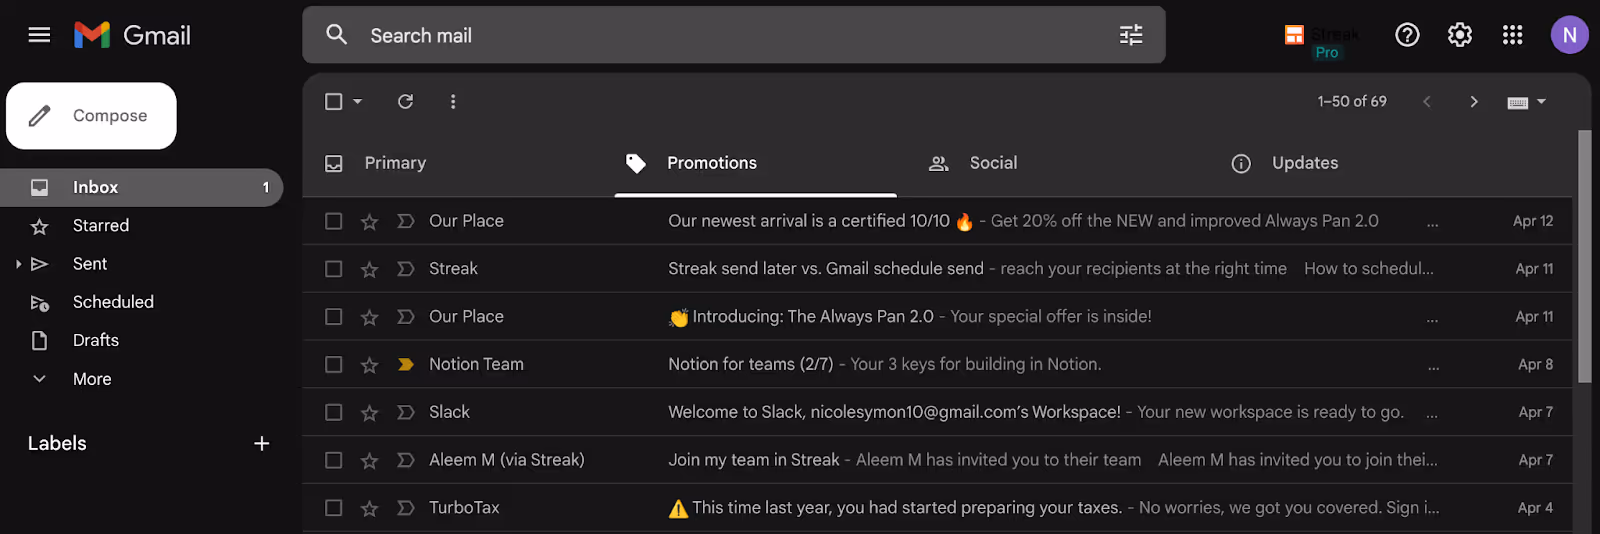This screenshot has height=534, width=1600.
Task: Select the Our Place 10/10 email checkbox
Action: 334,221
